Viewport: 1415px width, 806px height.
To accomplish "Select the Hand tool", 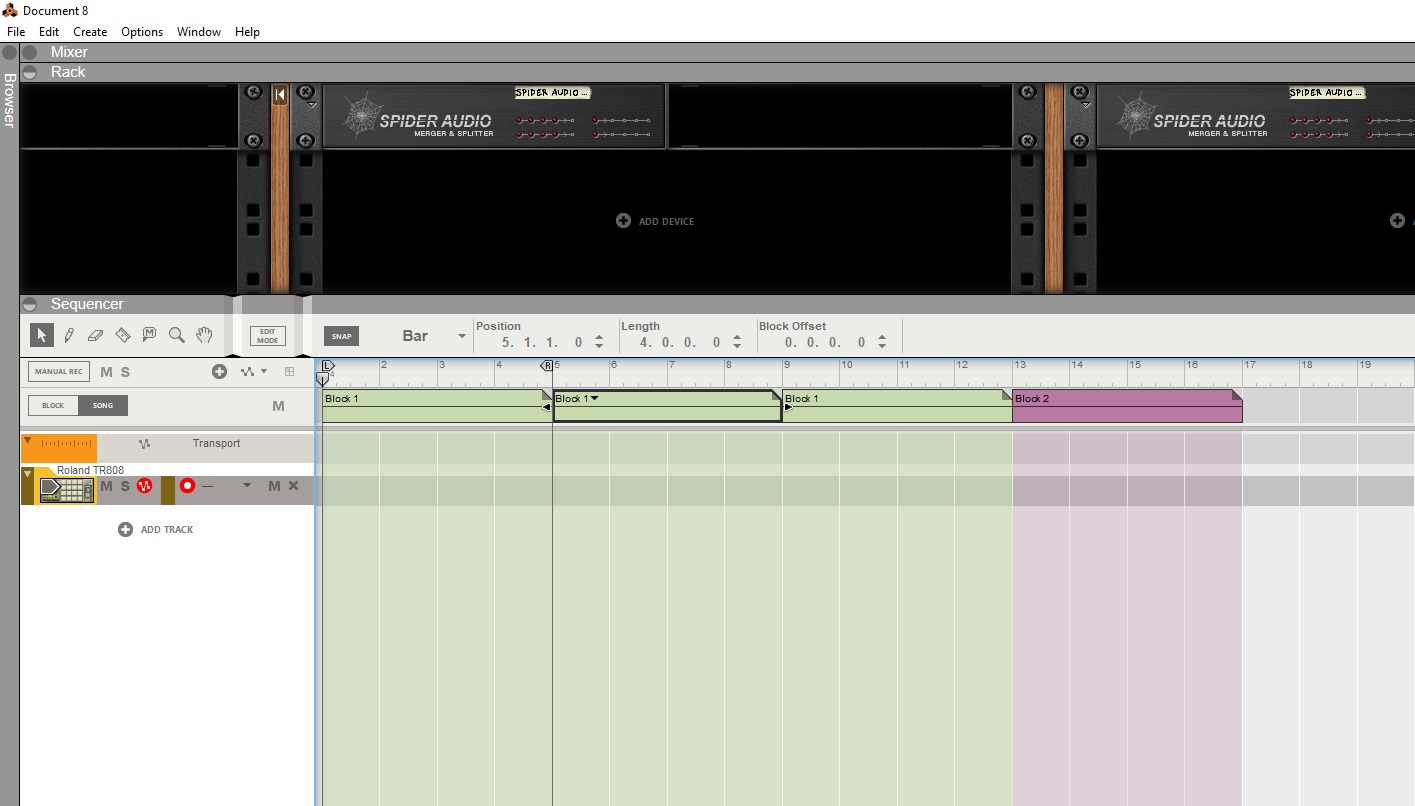I will pyautogui.click(x=204, y=335).
